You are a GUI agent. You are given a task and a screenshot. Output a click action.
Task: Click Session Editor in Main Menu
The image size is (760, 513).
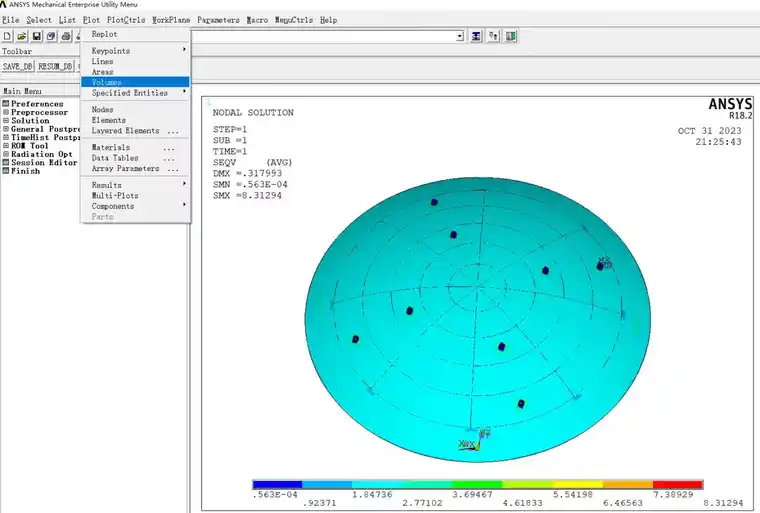pyautogui.click(x=44, y=162)
